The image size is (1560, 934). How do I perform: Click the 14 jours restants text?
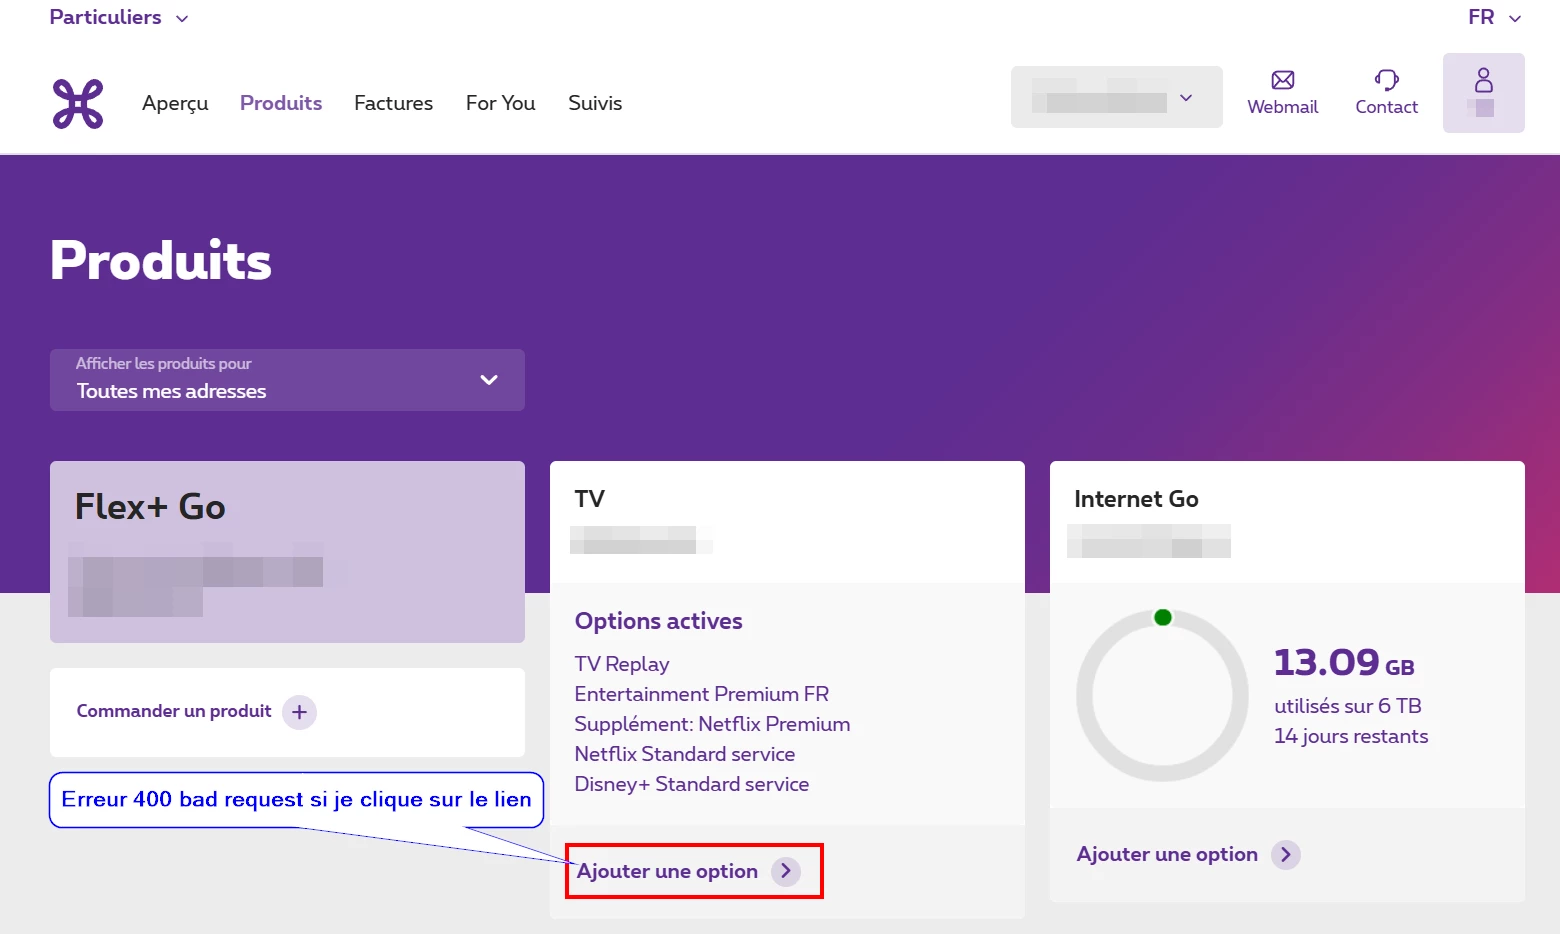(x=1351, y=736)
